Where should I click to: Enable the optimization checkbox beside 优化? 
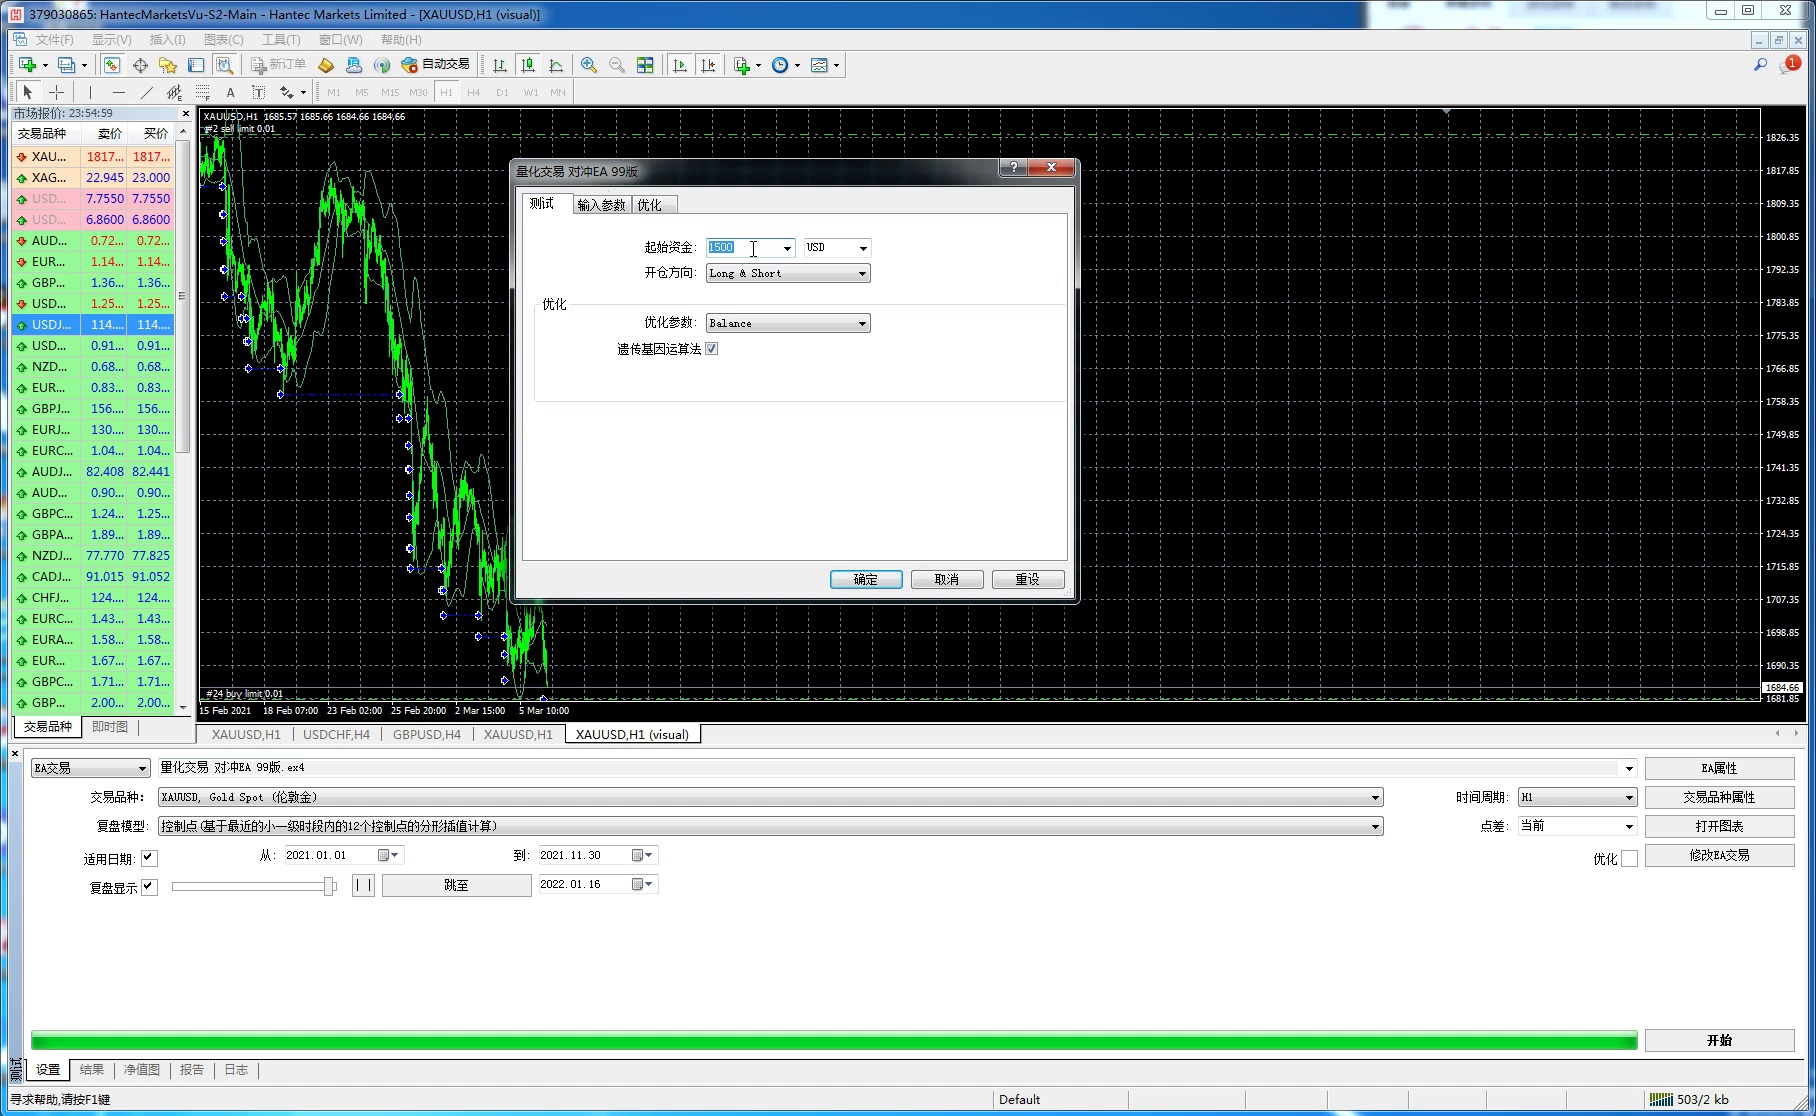tap(1629, 859)
